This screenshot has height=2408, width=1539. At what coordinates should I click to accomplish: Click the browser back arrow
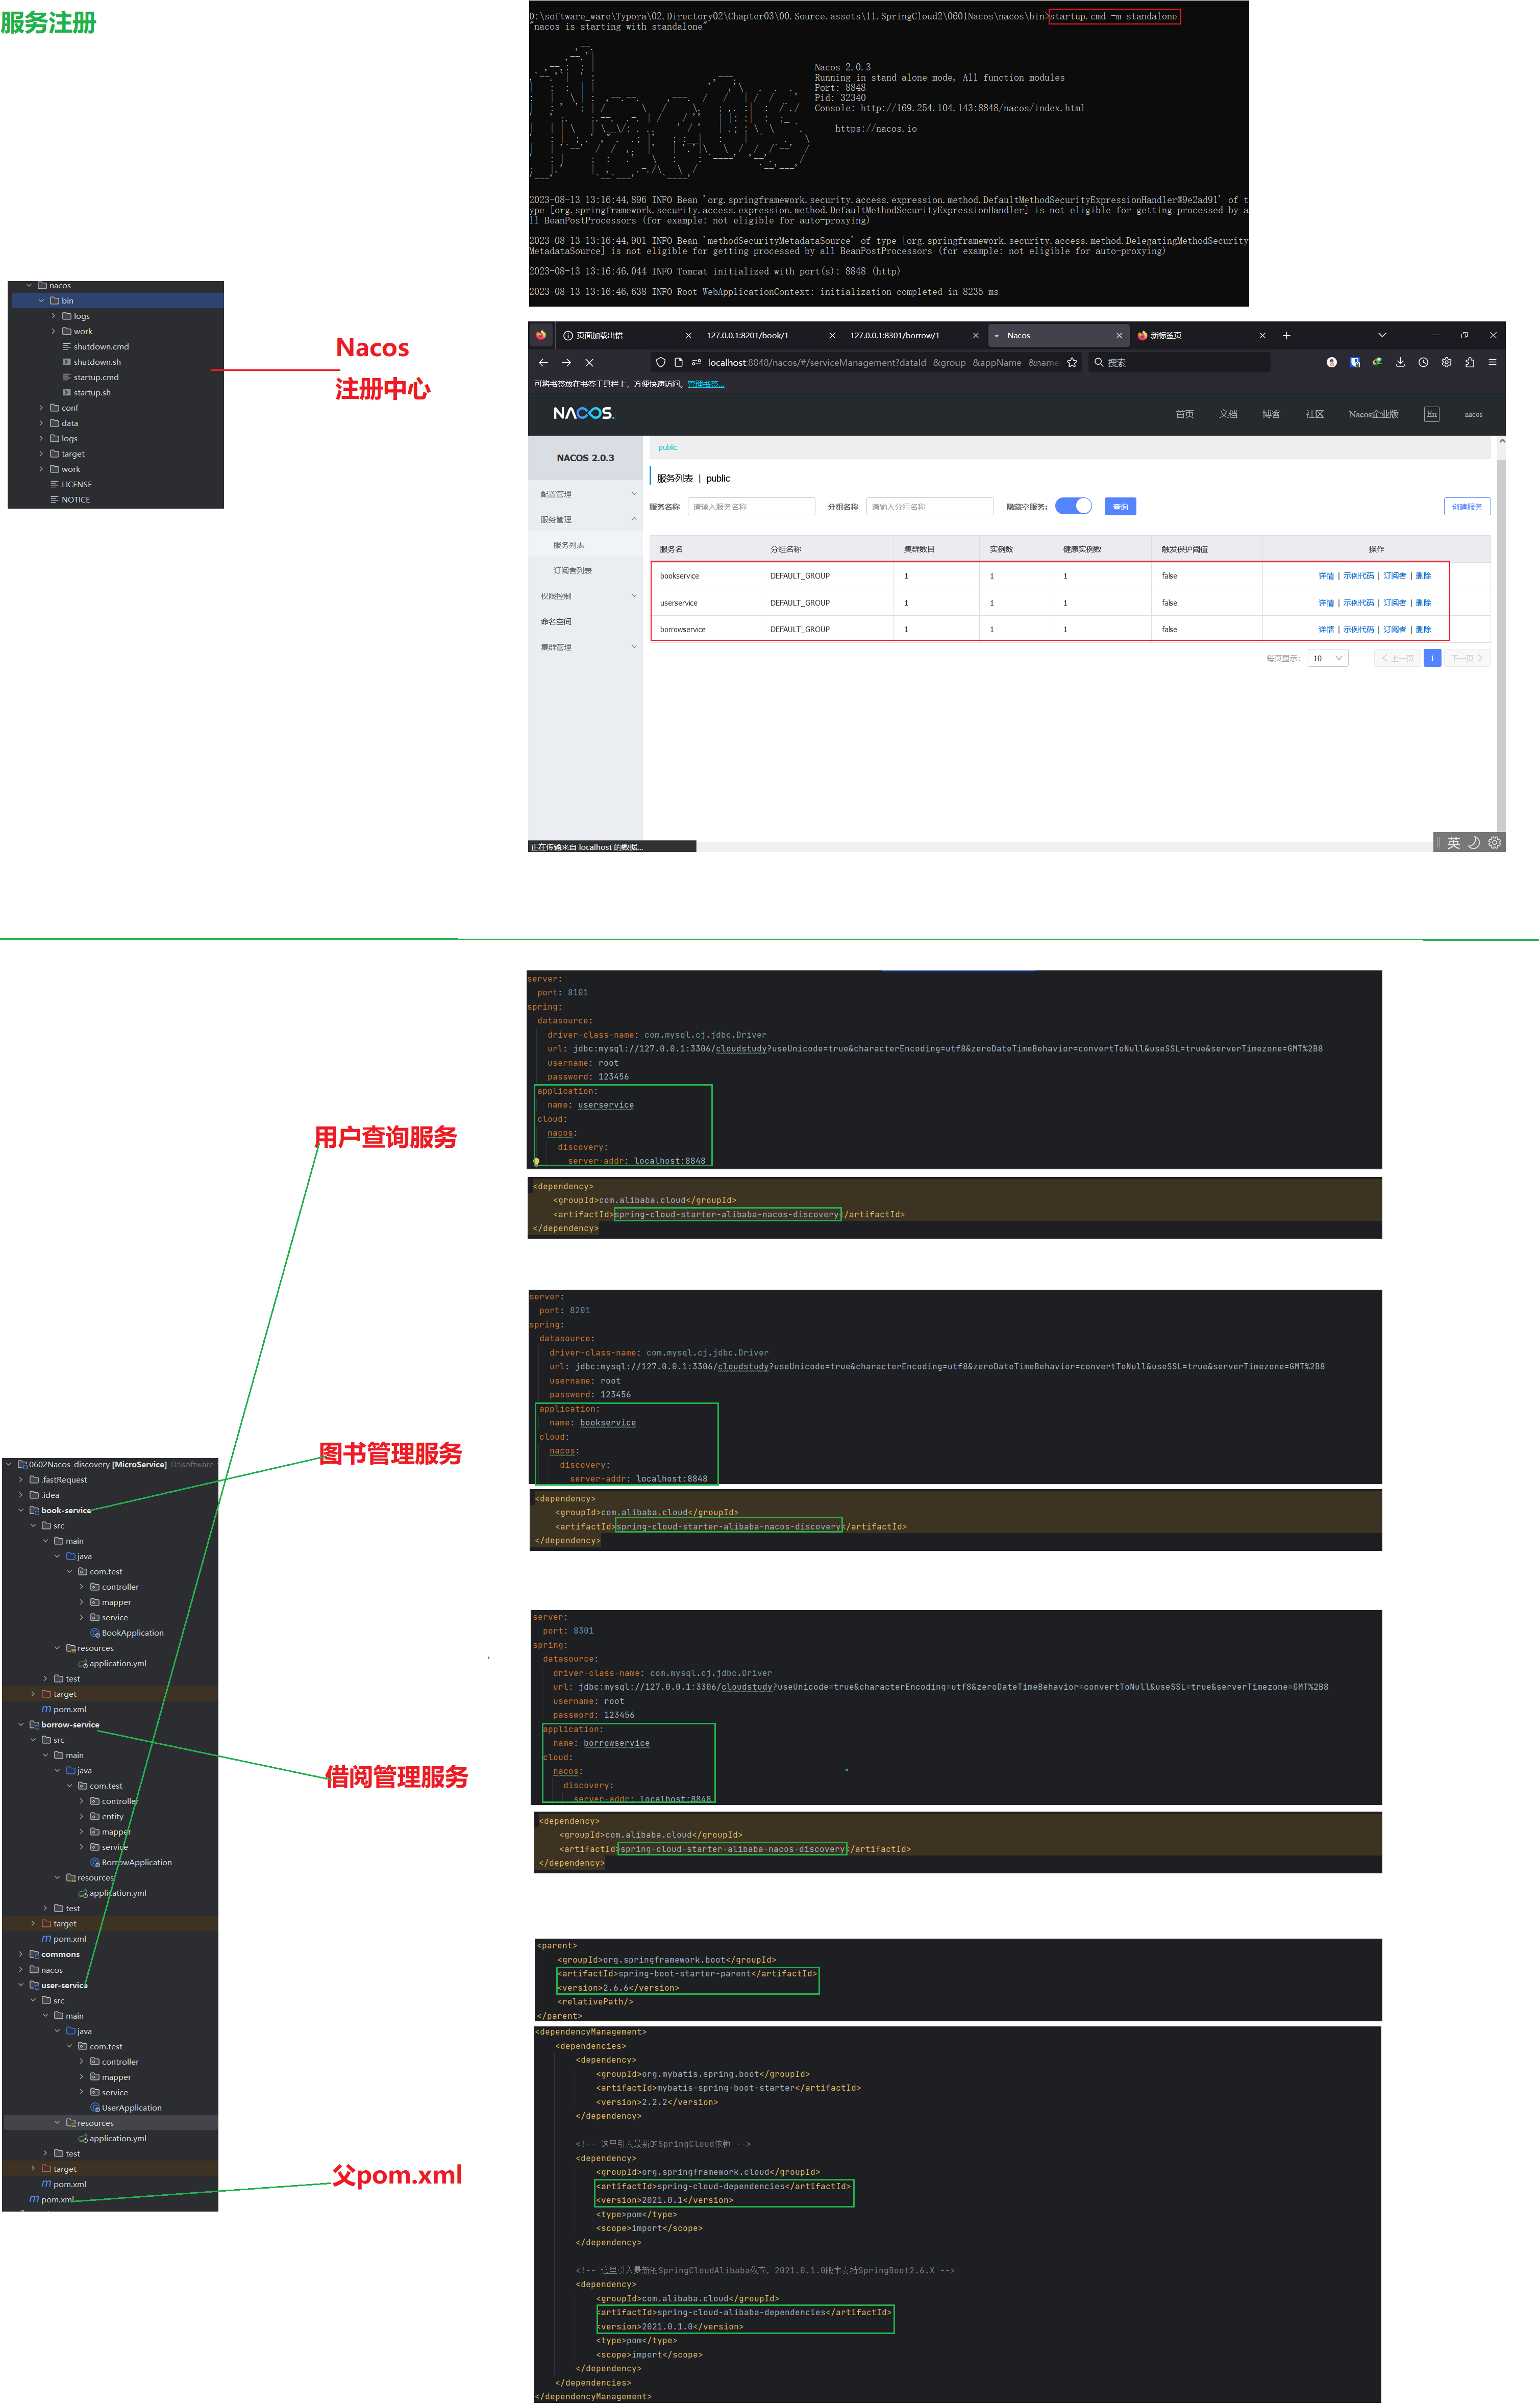(543, 363)
